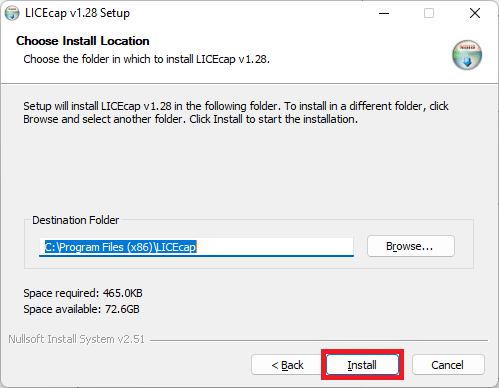
Task: Click the 'Choose Install Location' heading
Action: click(x=83, y=41)
